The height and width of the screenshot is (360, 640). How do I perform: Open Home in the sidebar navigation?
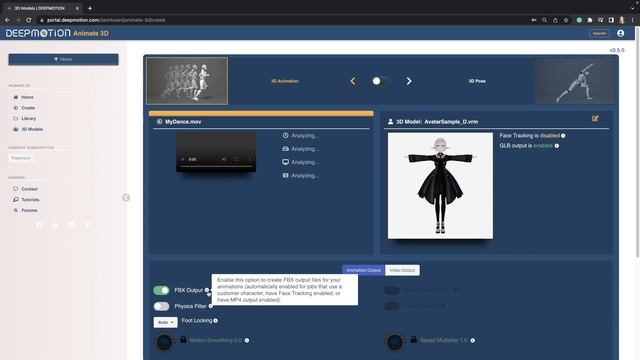click(x=27, y=97)
